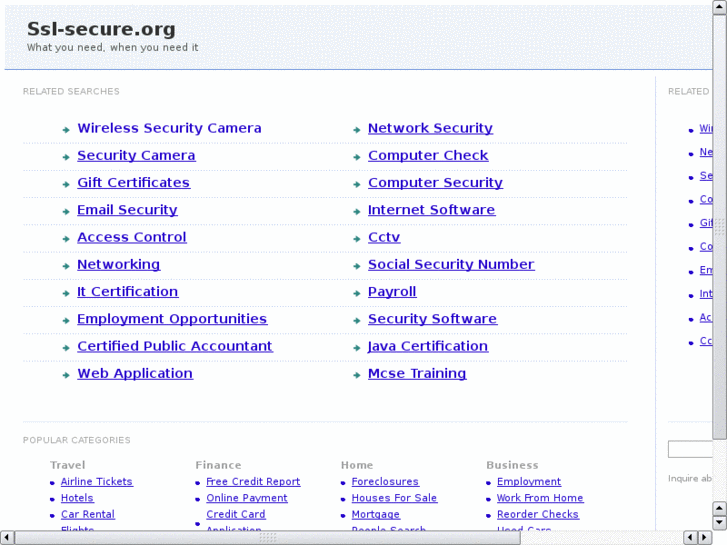Open the Cctv link
The width and height of the screenshot is (727, 545).
(x=384, y=237)
